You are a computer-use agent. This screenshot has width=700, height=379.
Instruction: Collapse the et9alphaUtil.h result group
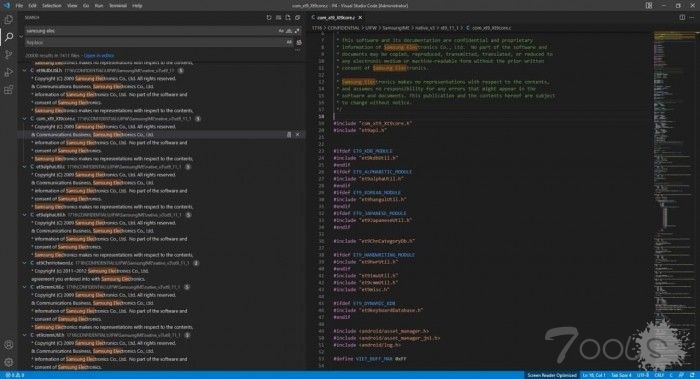[x=25, y=215]
